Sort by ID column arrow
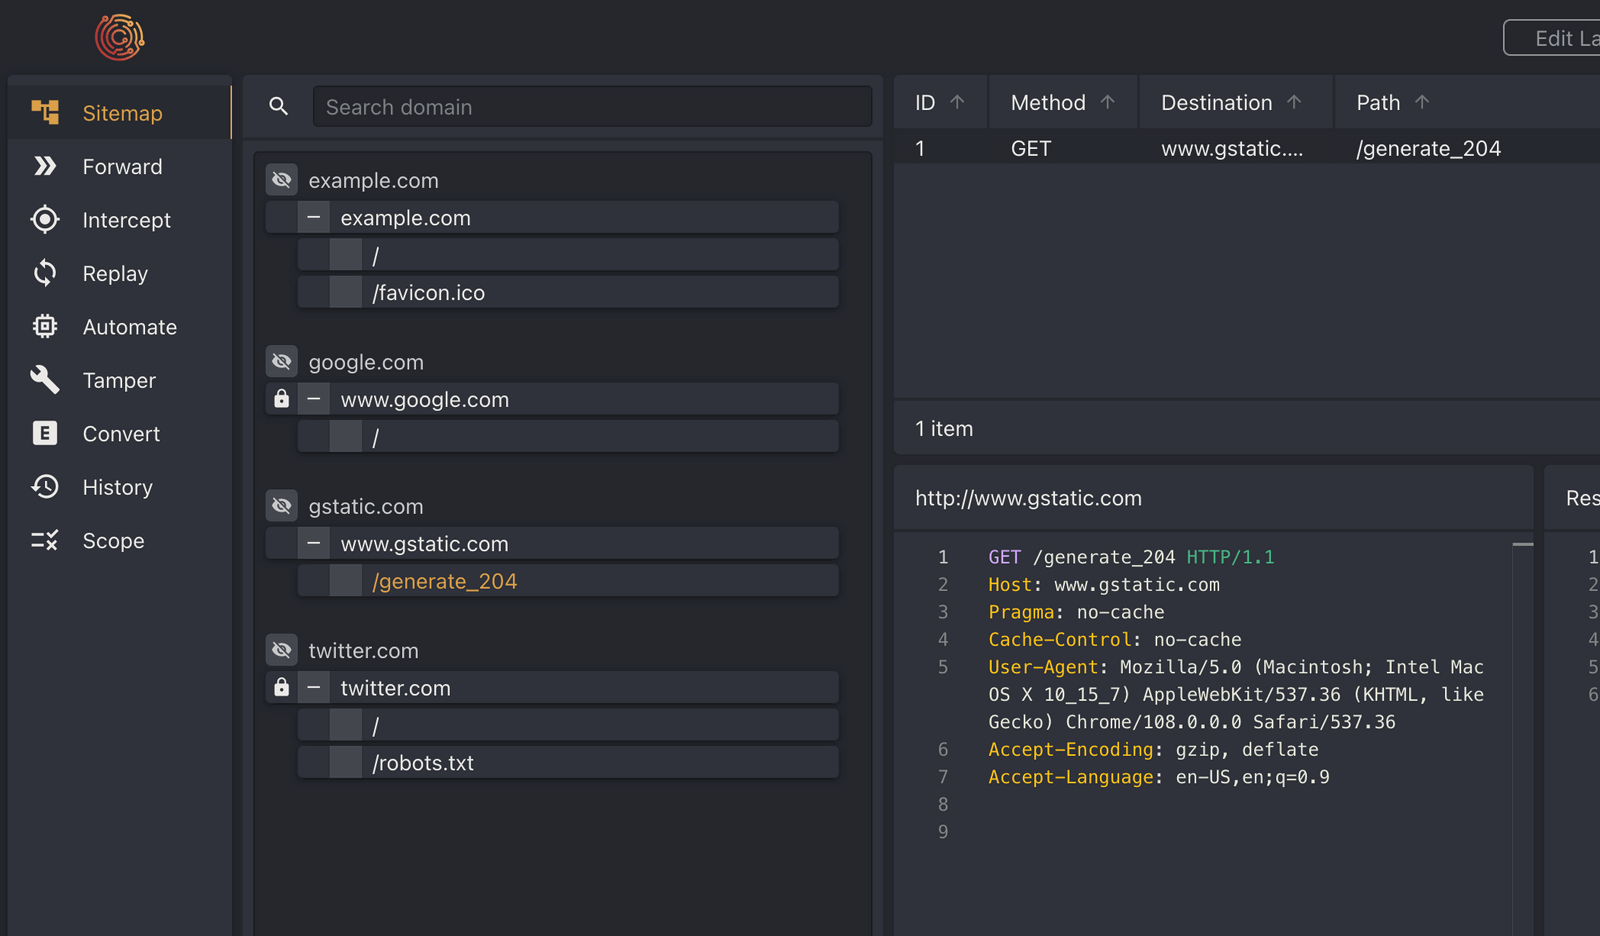Image resolution: width=1600 pixels, height=936 pixels. [x=957, y=102]
